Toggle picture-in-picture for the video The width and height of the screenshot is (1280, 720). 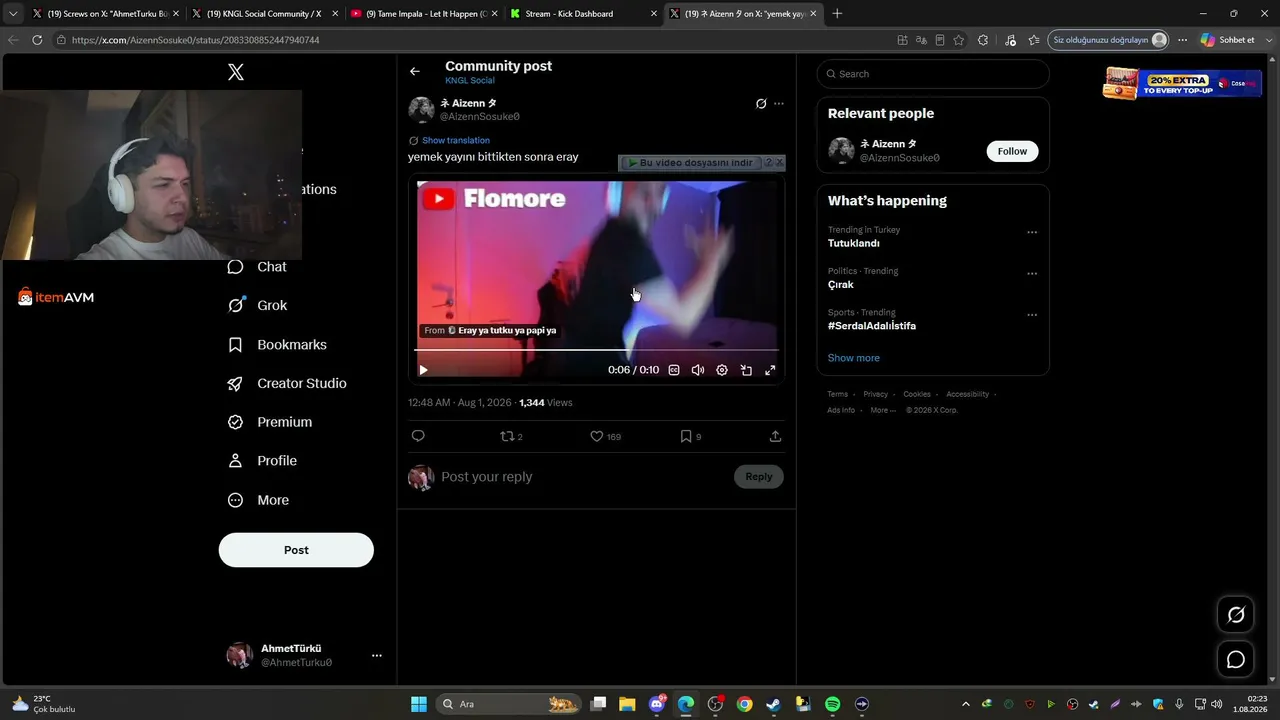click(746, 370)
